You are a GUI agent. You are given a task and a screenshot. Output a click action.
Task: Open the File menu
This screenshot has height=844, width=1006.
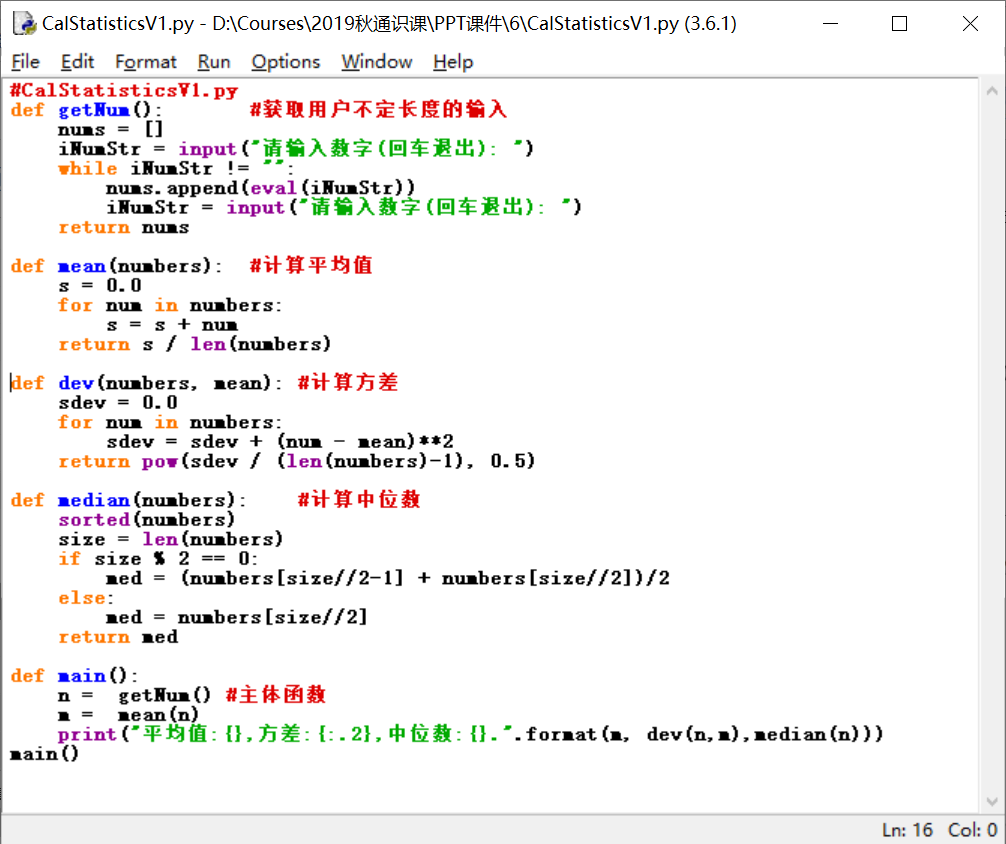(x=25, y=62)
